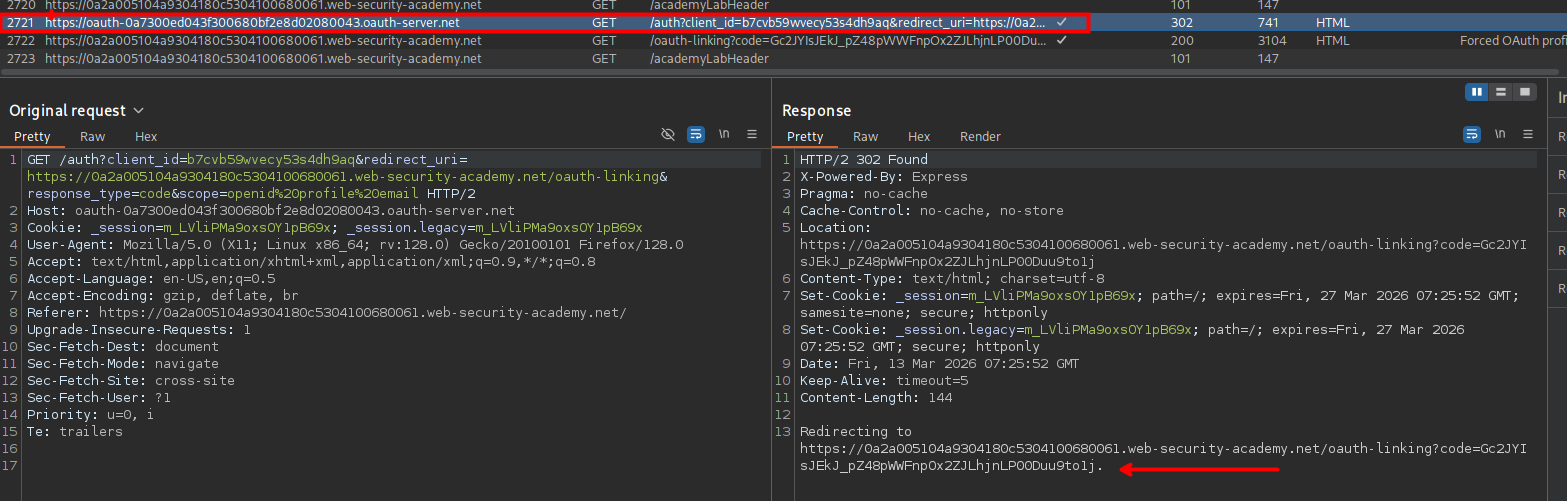Toggle word wrap in the request editor
The image size is (1567, 501).
(696, 134)
